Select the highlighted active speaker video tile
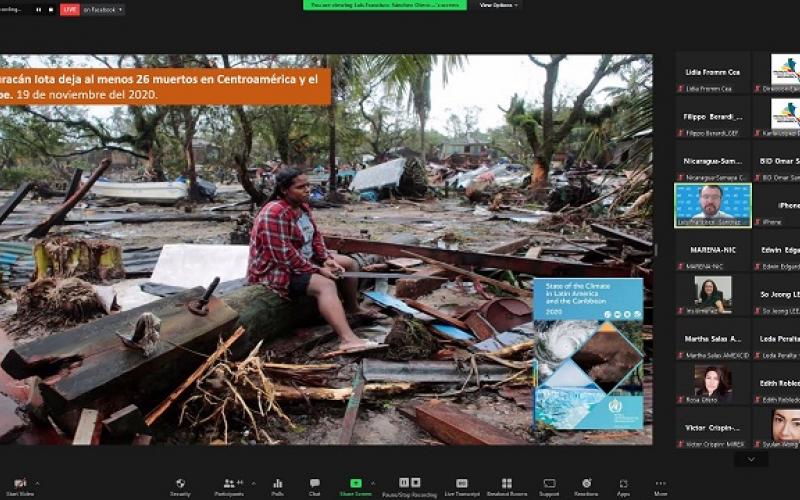 [x=712, y=204]
